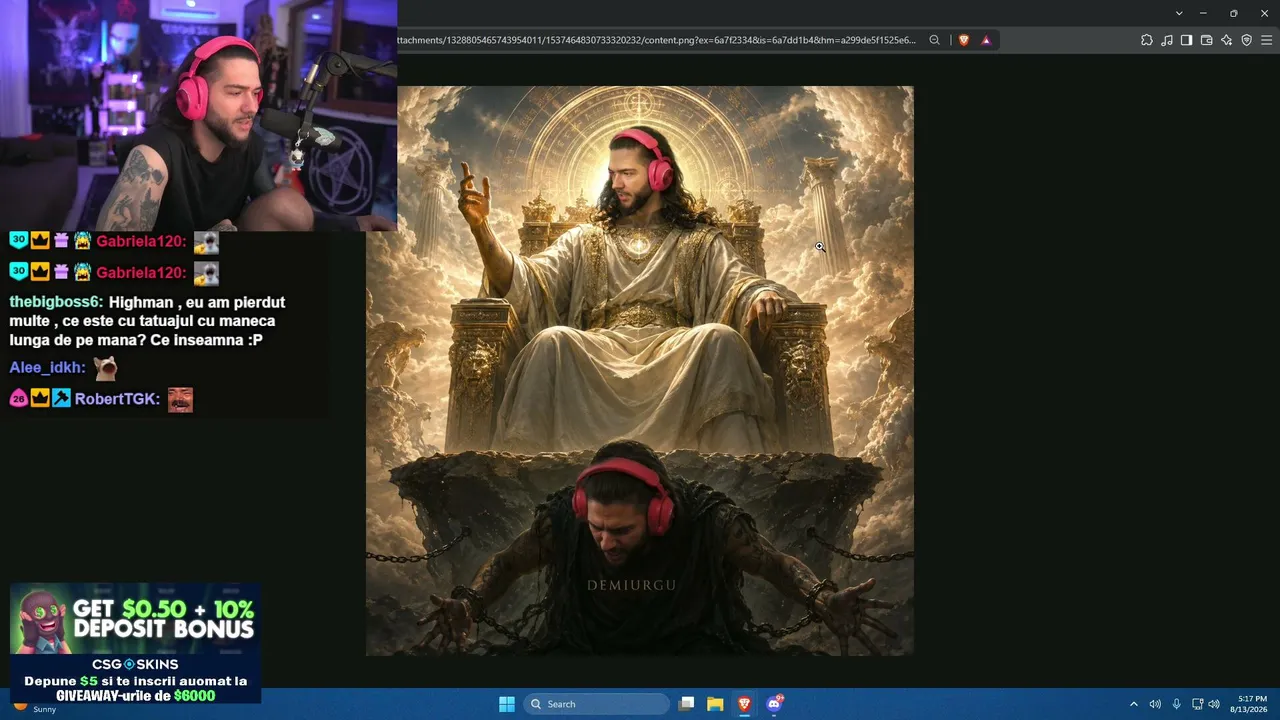This screenshot has height=720, width=1280.
Task: Expand the hidden system tray icons chevron
Action: 1134,704
